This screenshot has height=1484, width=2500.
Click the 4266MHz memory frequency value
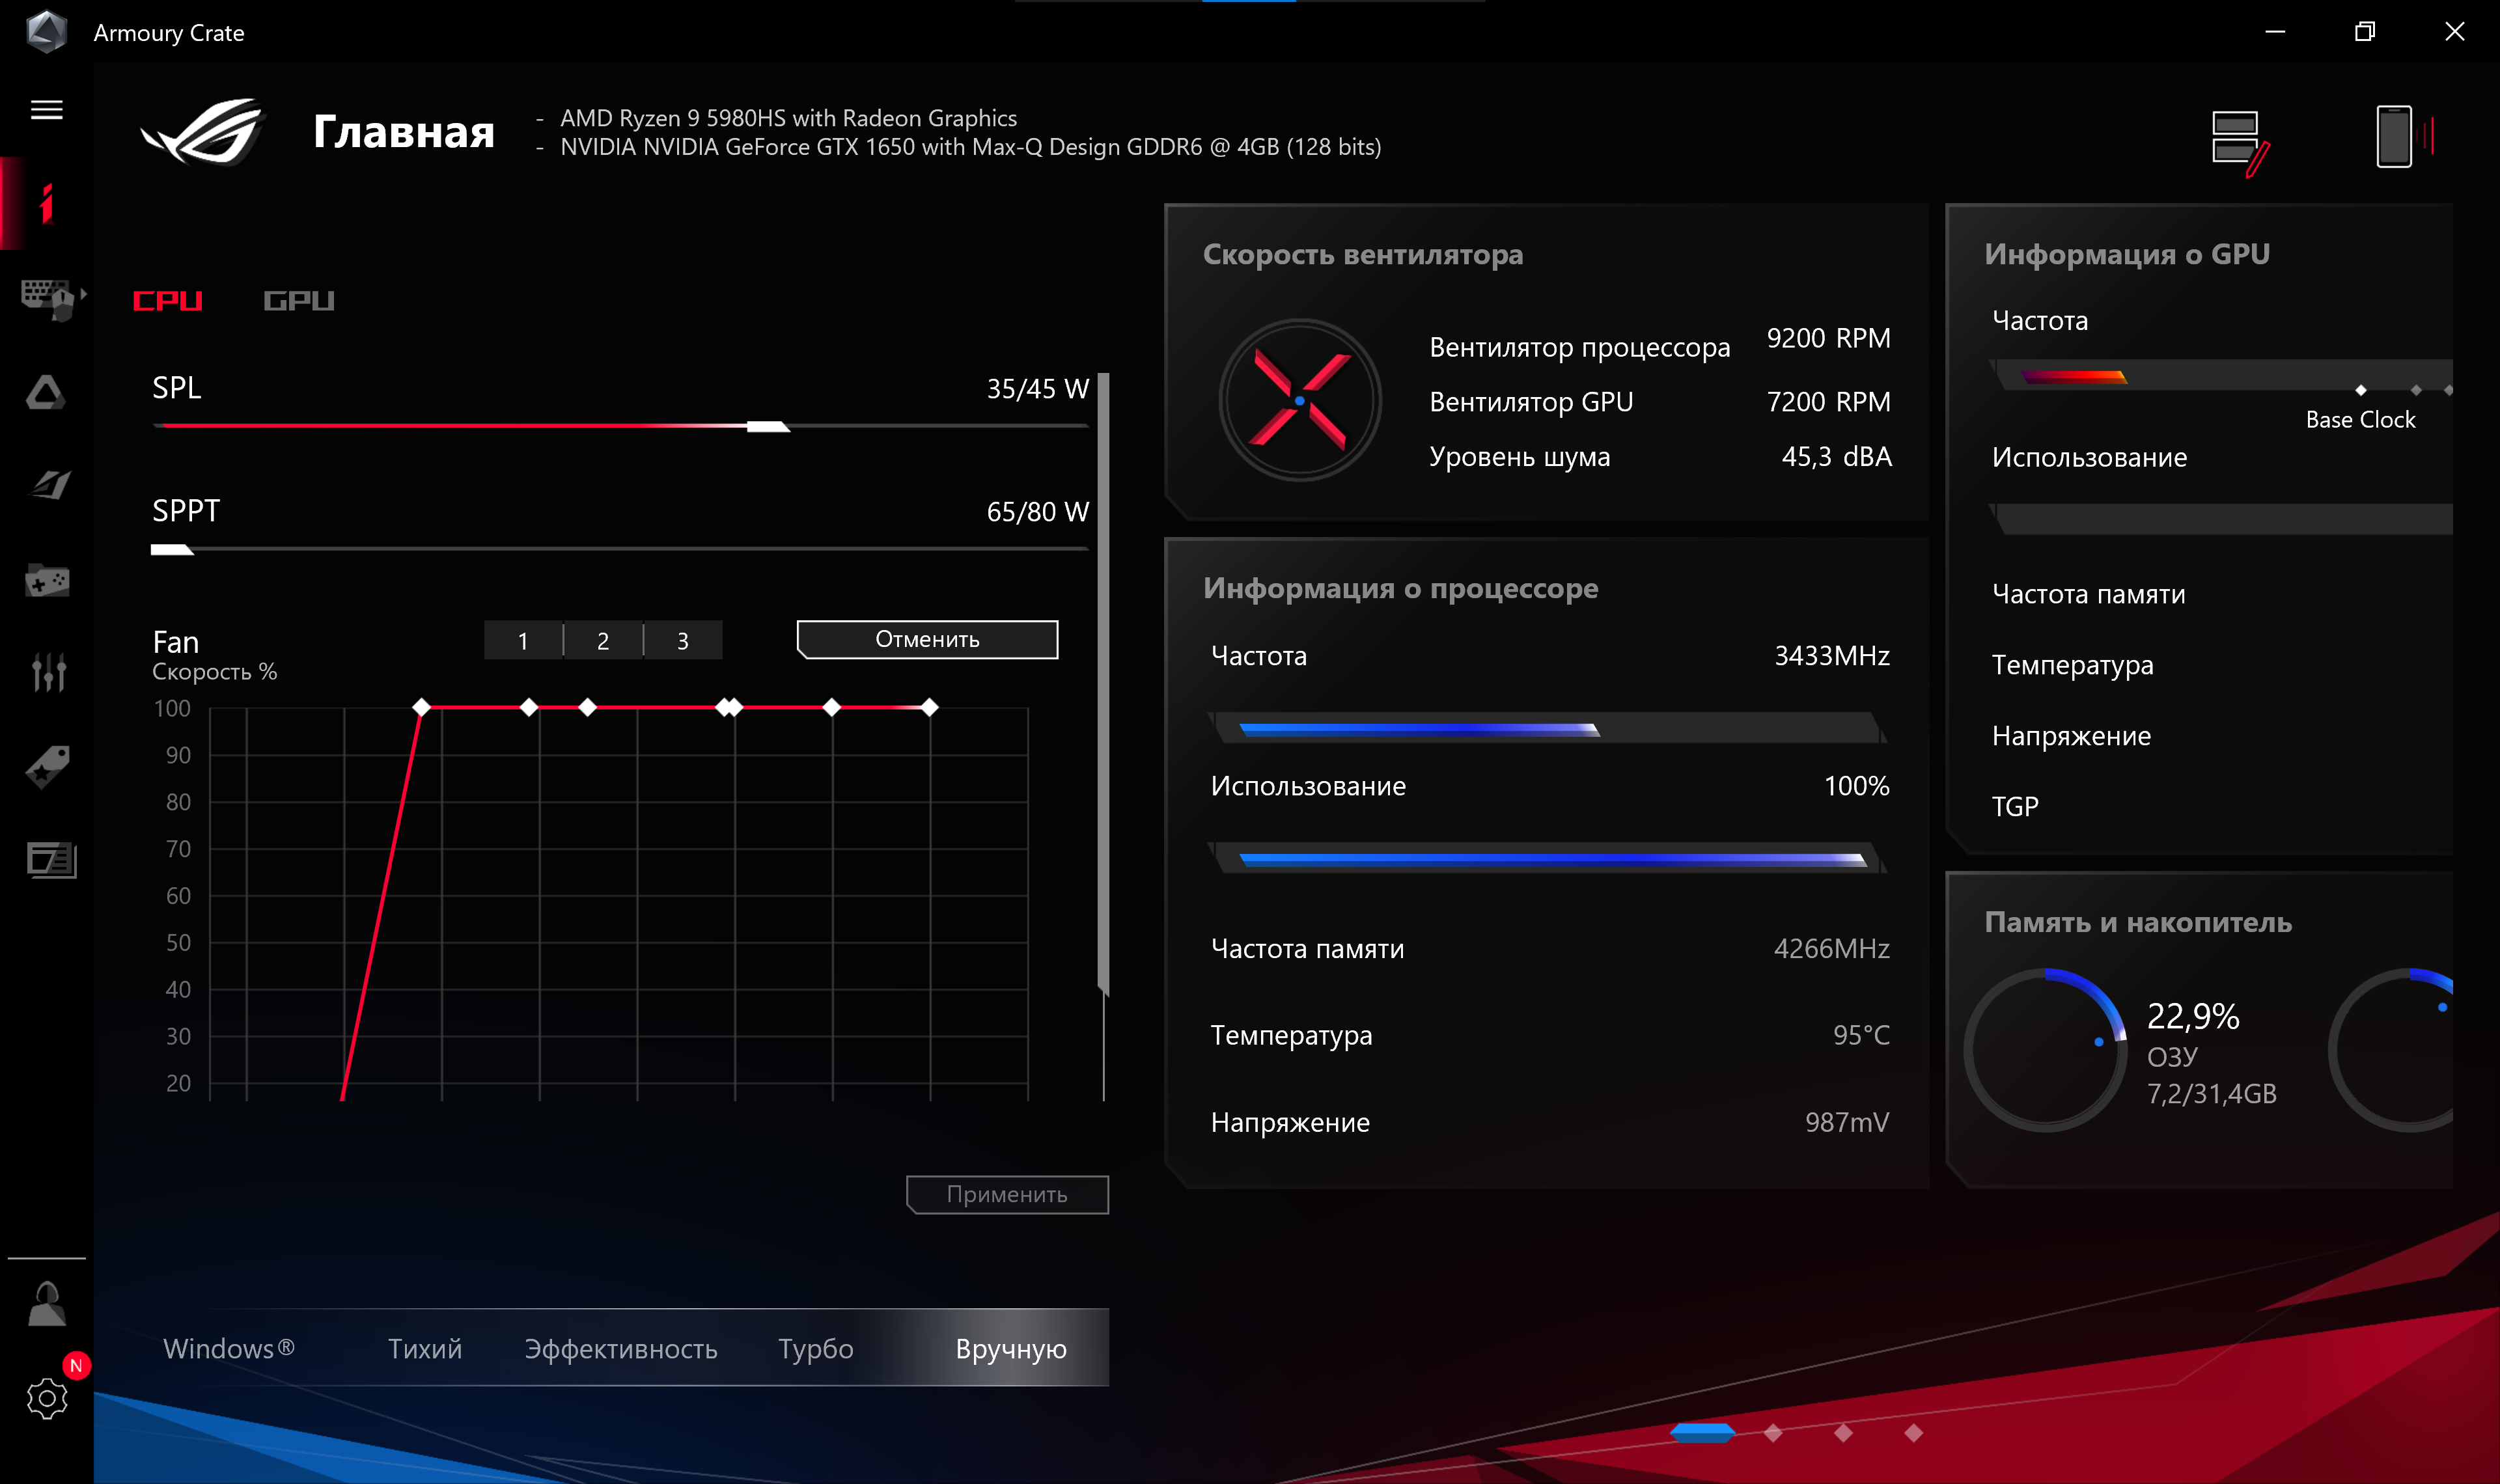pos(1831,948)
